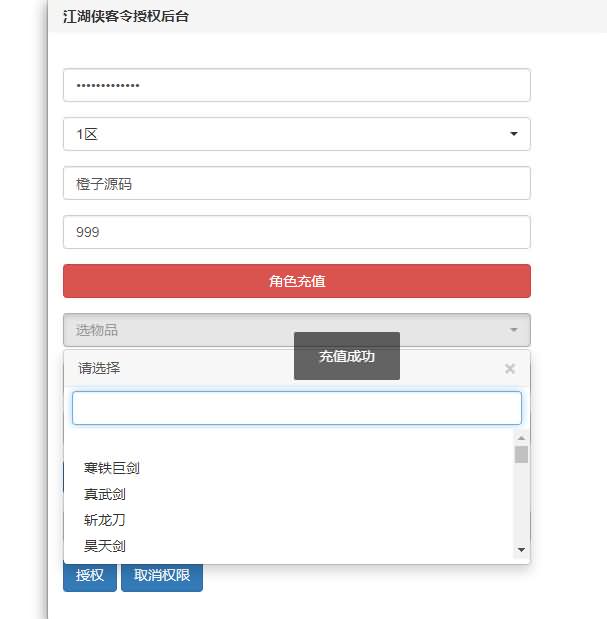
Task: Click the 江湖侠客令授权后台 page title
Action: point(125,16)
